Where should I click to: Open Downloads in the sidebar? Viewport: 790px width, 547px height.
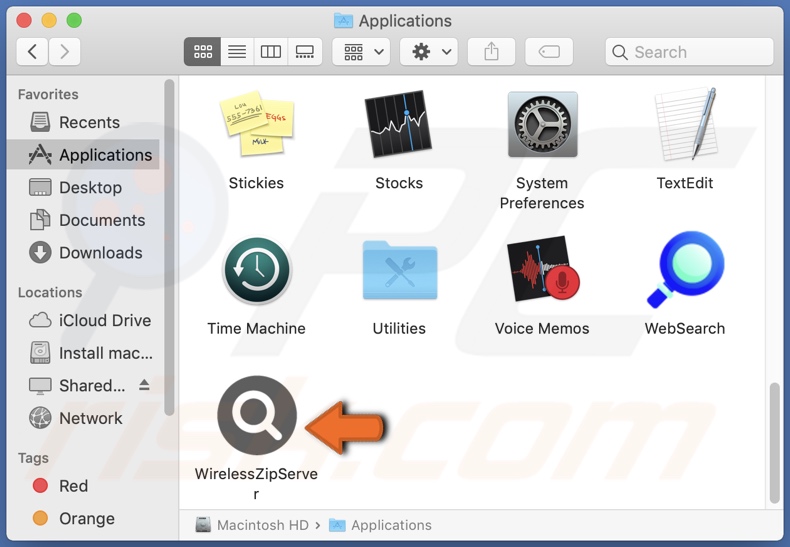tap(85, 252)
